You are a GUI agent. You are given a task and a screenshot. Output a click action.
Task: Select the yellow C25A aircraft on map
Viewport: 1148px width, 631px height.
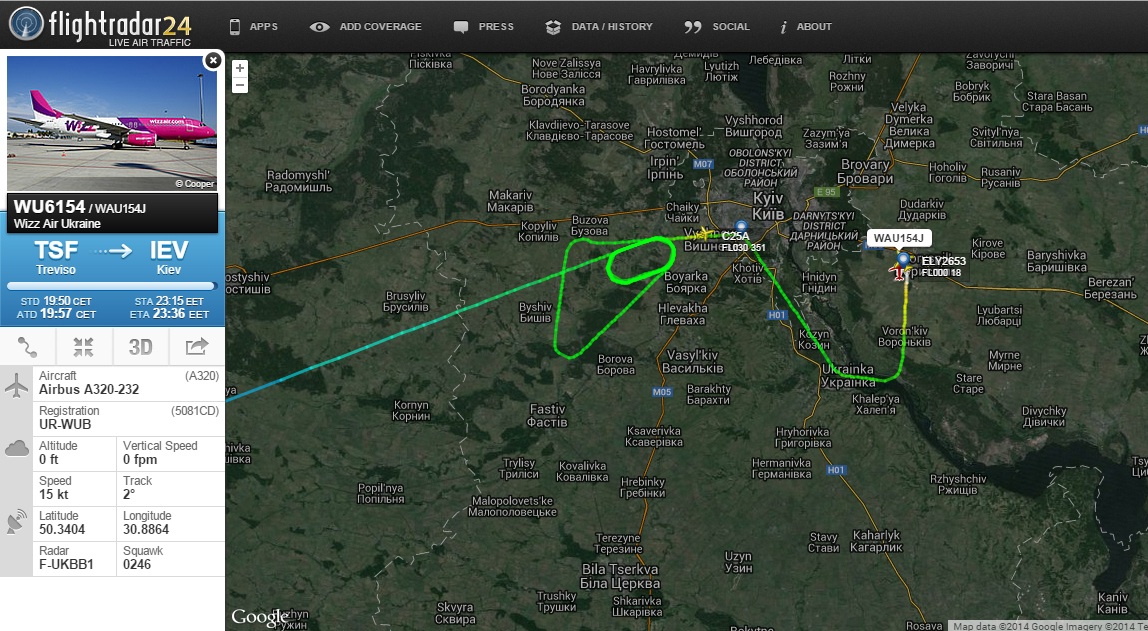tap(705, 234)
